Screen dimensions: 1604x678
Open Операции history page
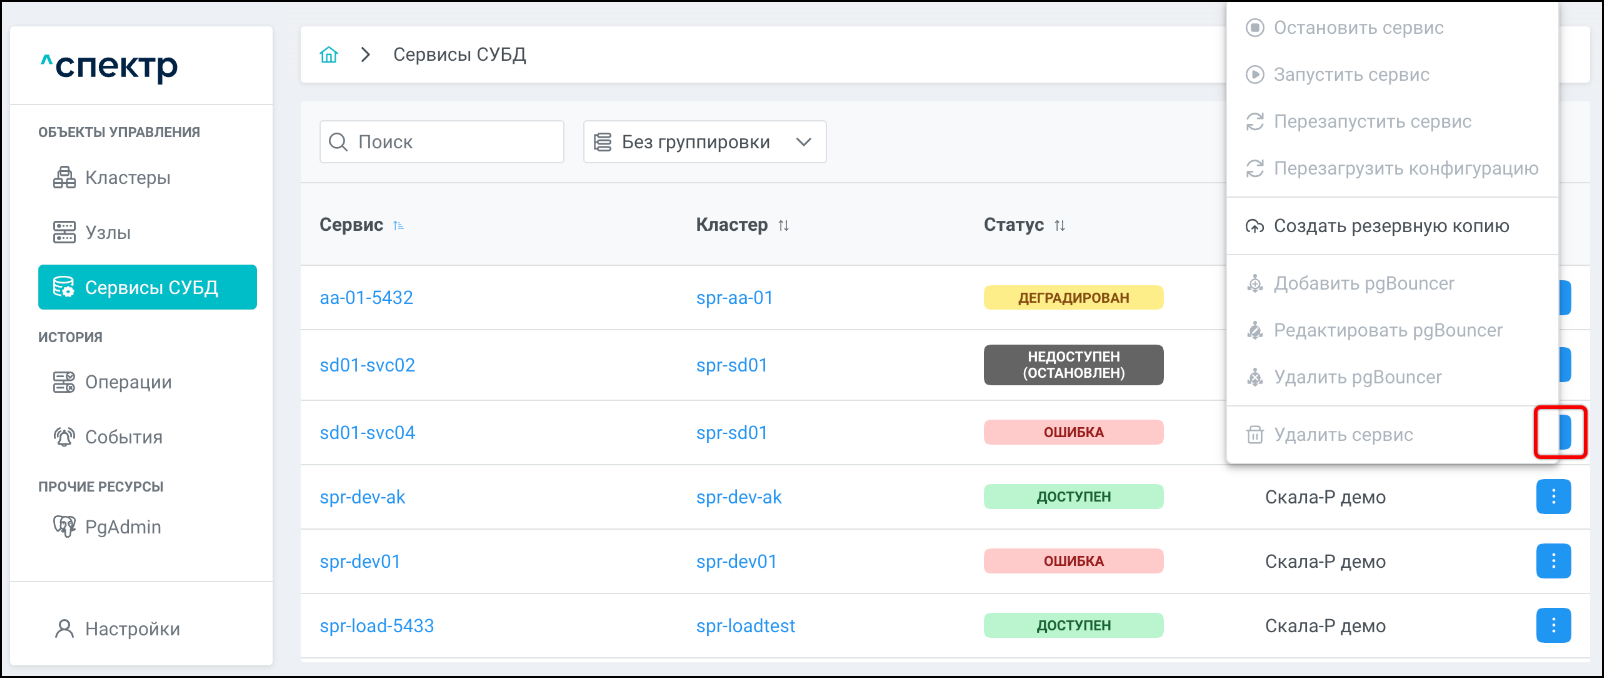128,382
